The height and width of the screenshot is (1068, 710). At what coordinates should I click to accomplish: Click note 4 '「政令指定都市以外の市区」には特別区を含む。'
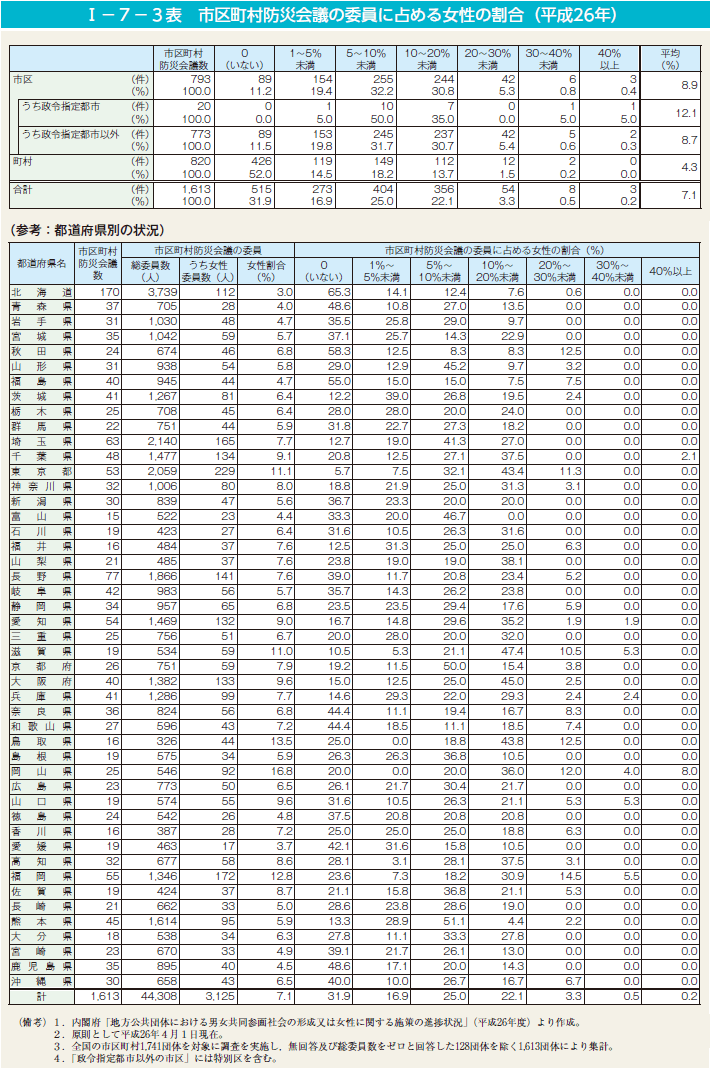[174, 1059]
